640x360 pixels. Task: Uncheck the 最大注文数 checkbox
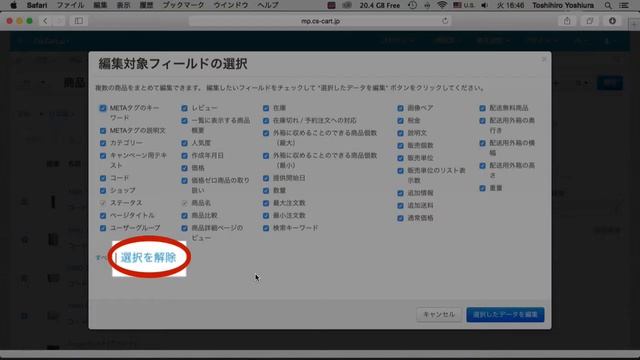coord(266,203)
